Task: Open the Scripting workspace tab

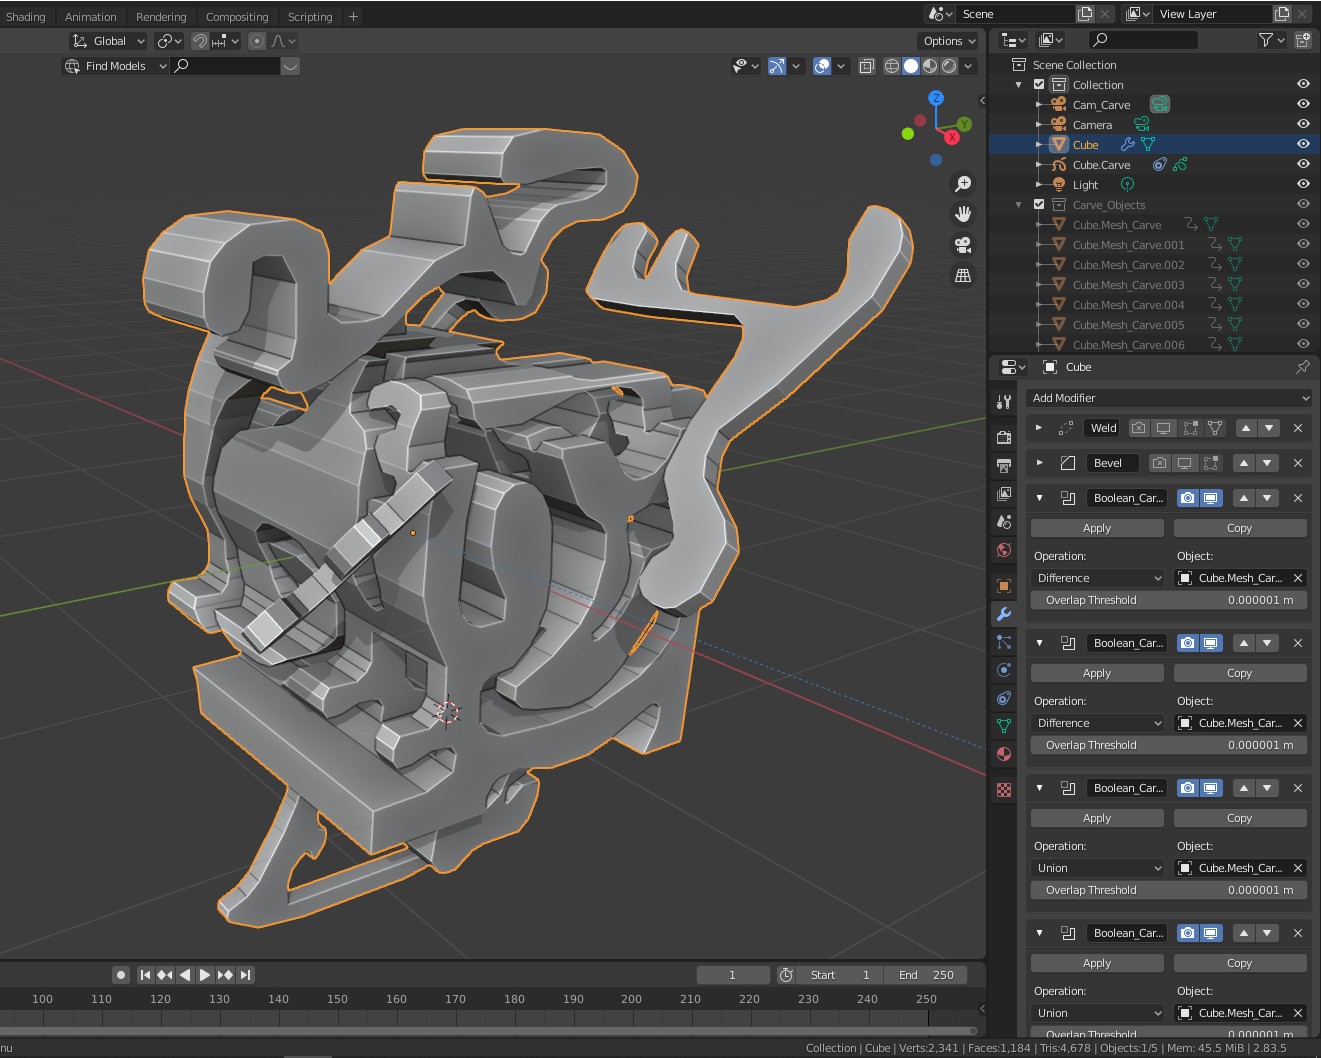Action: pos(310,17)
